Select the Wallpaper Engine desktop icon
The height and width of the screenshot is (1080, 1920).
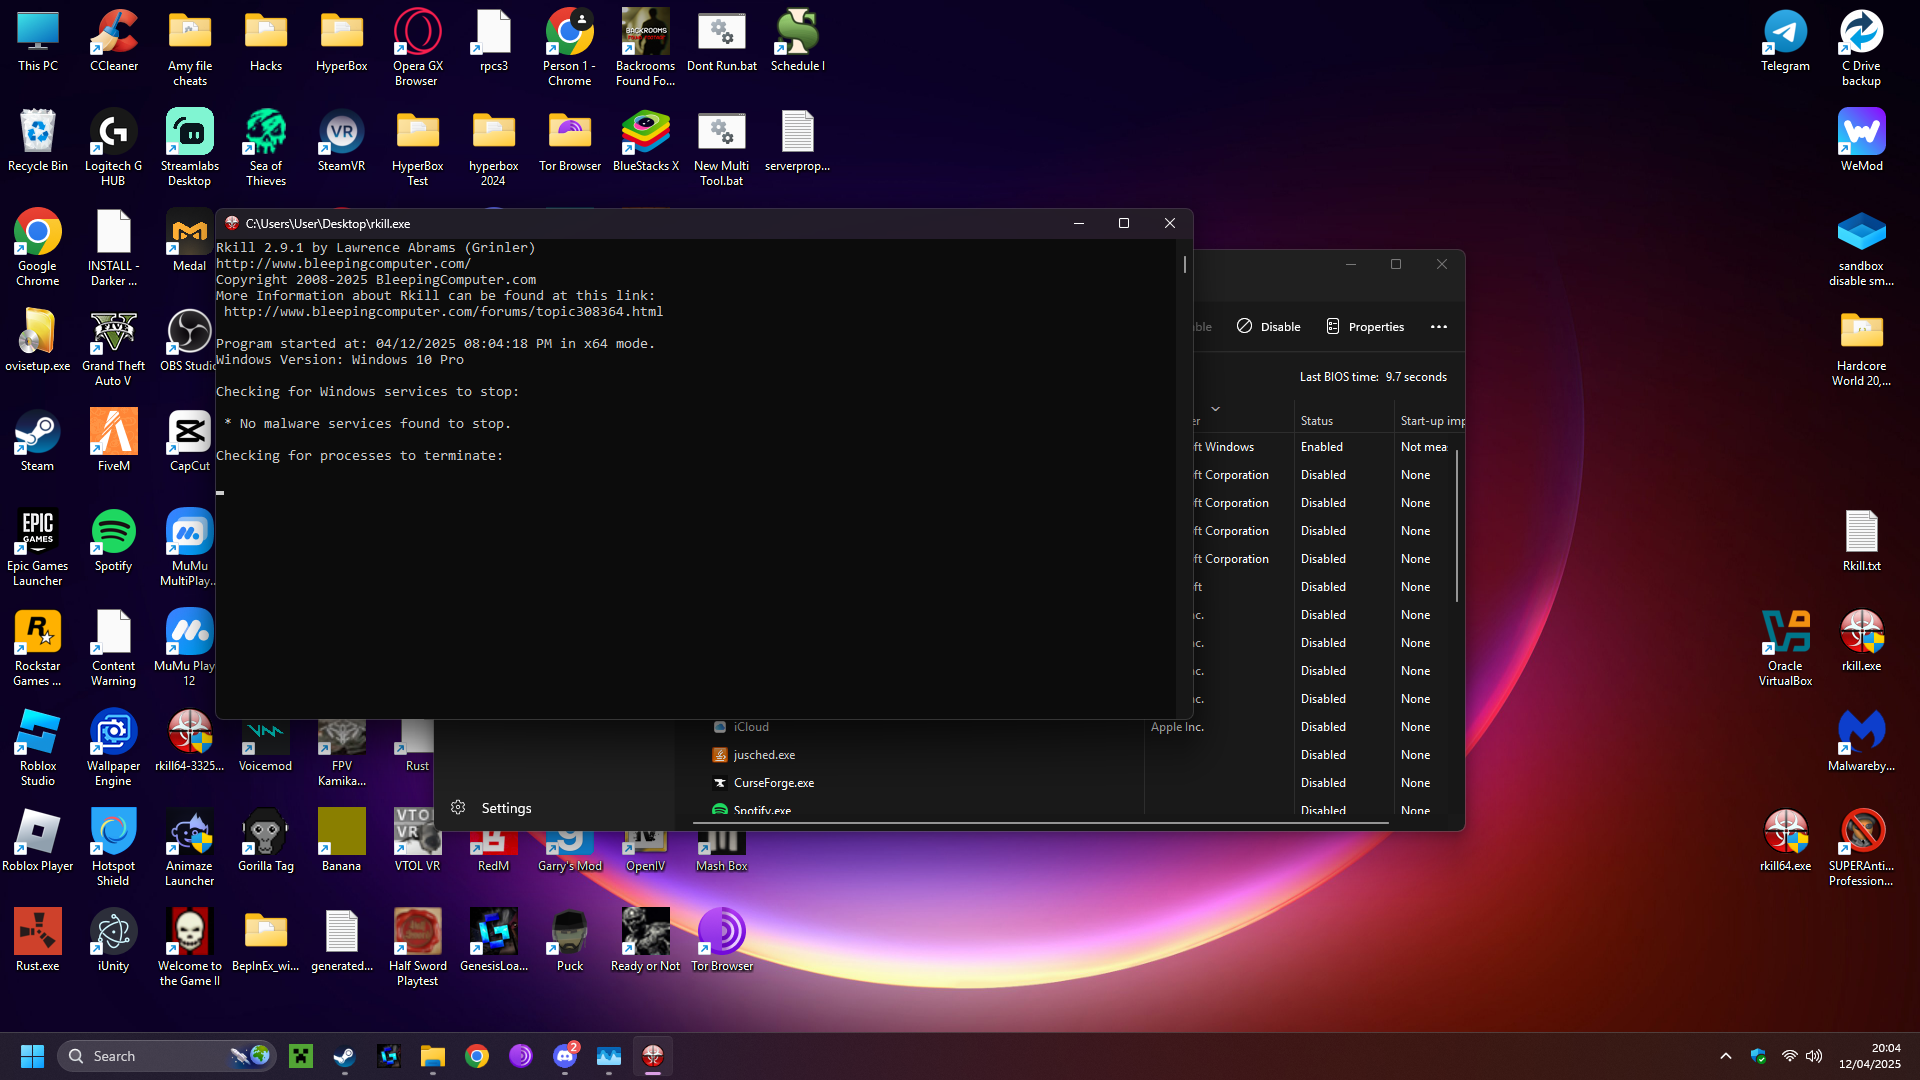tap(113, 747)
